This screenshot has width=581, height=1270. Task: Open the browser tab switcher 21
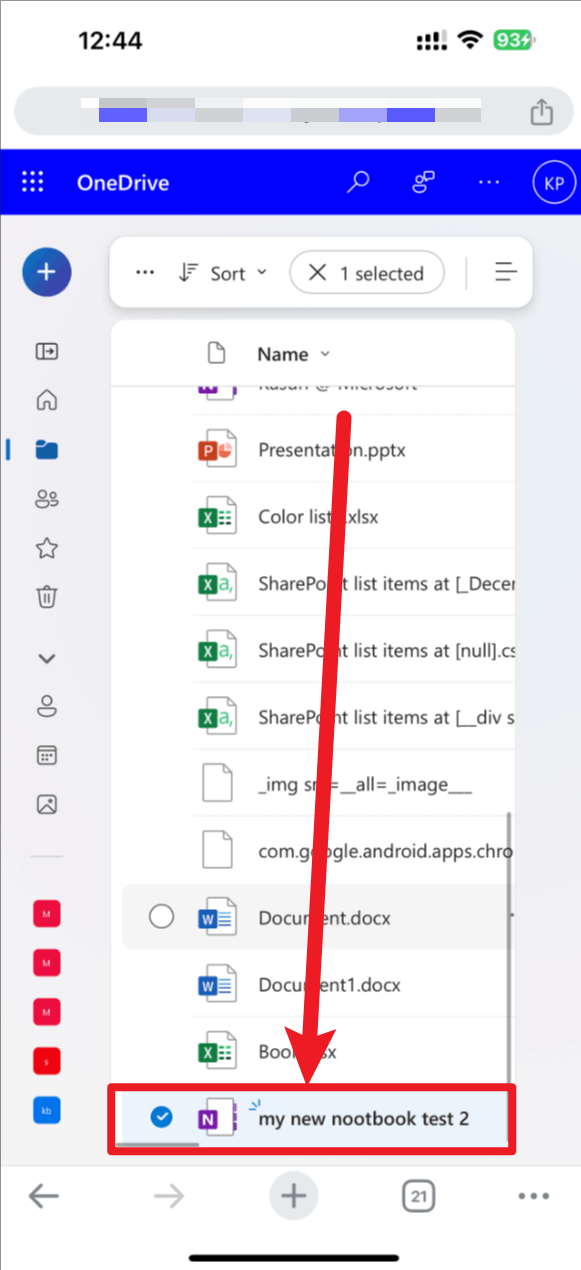[419, 1195]
